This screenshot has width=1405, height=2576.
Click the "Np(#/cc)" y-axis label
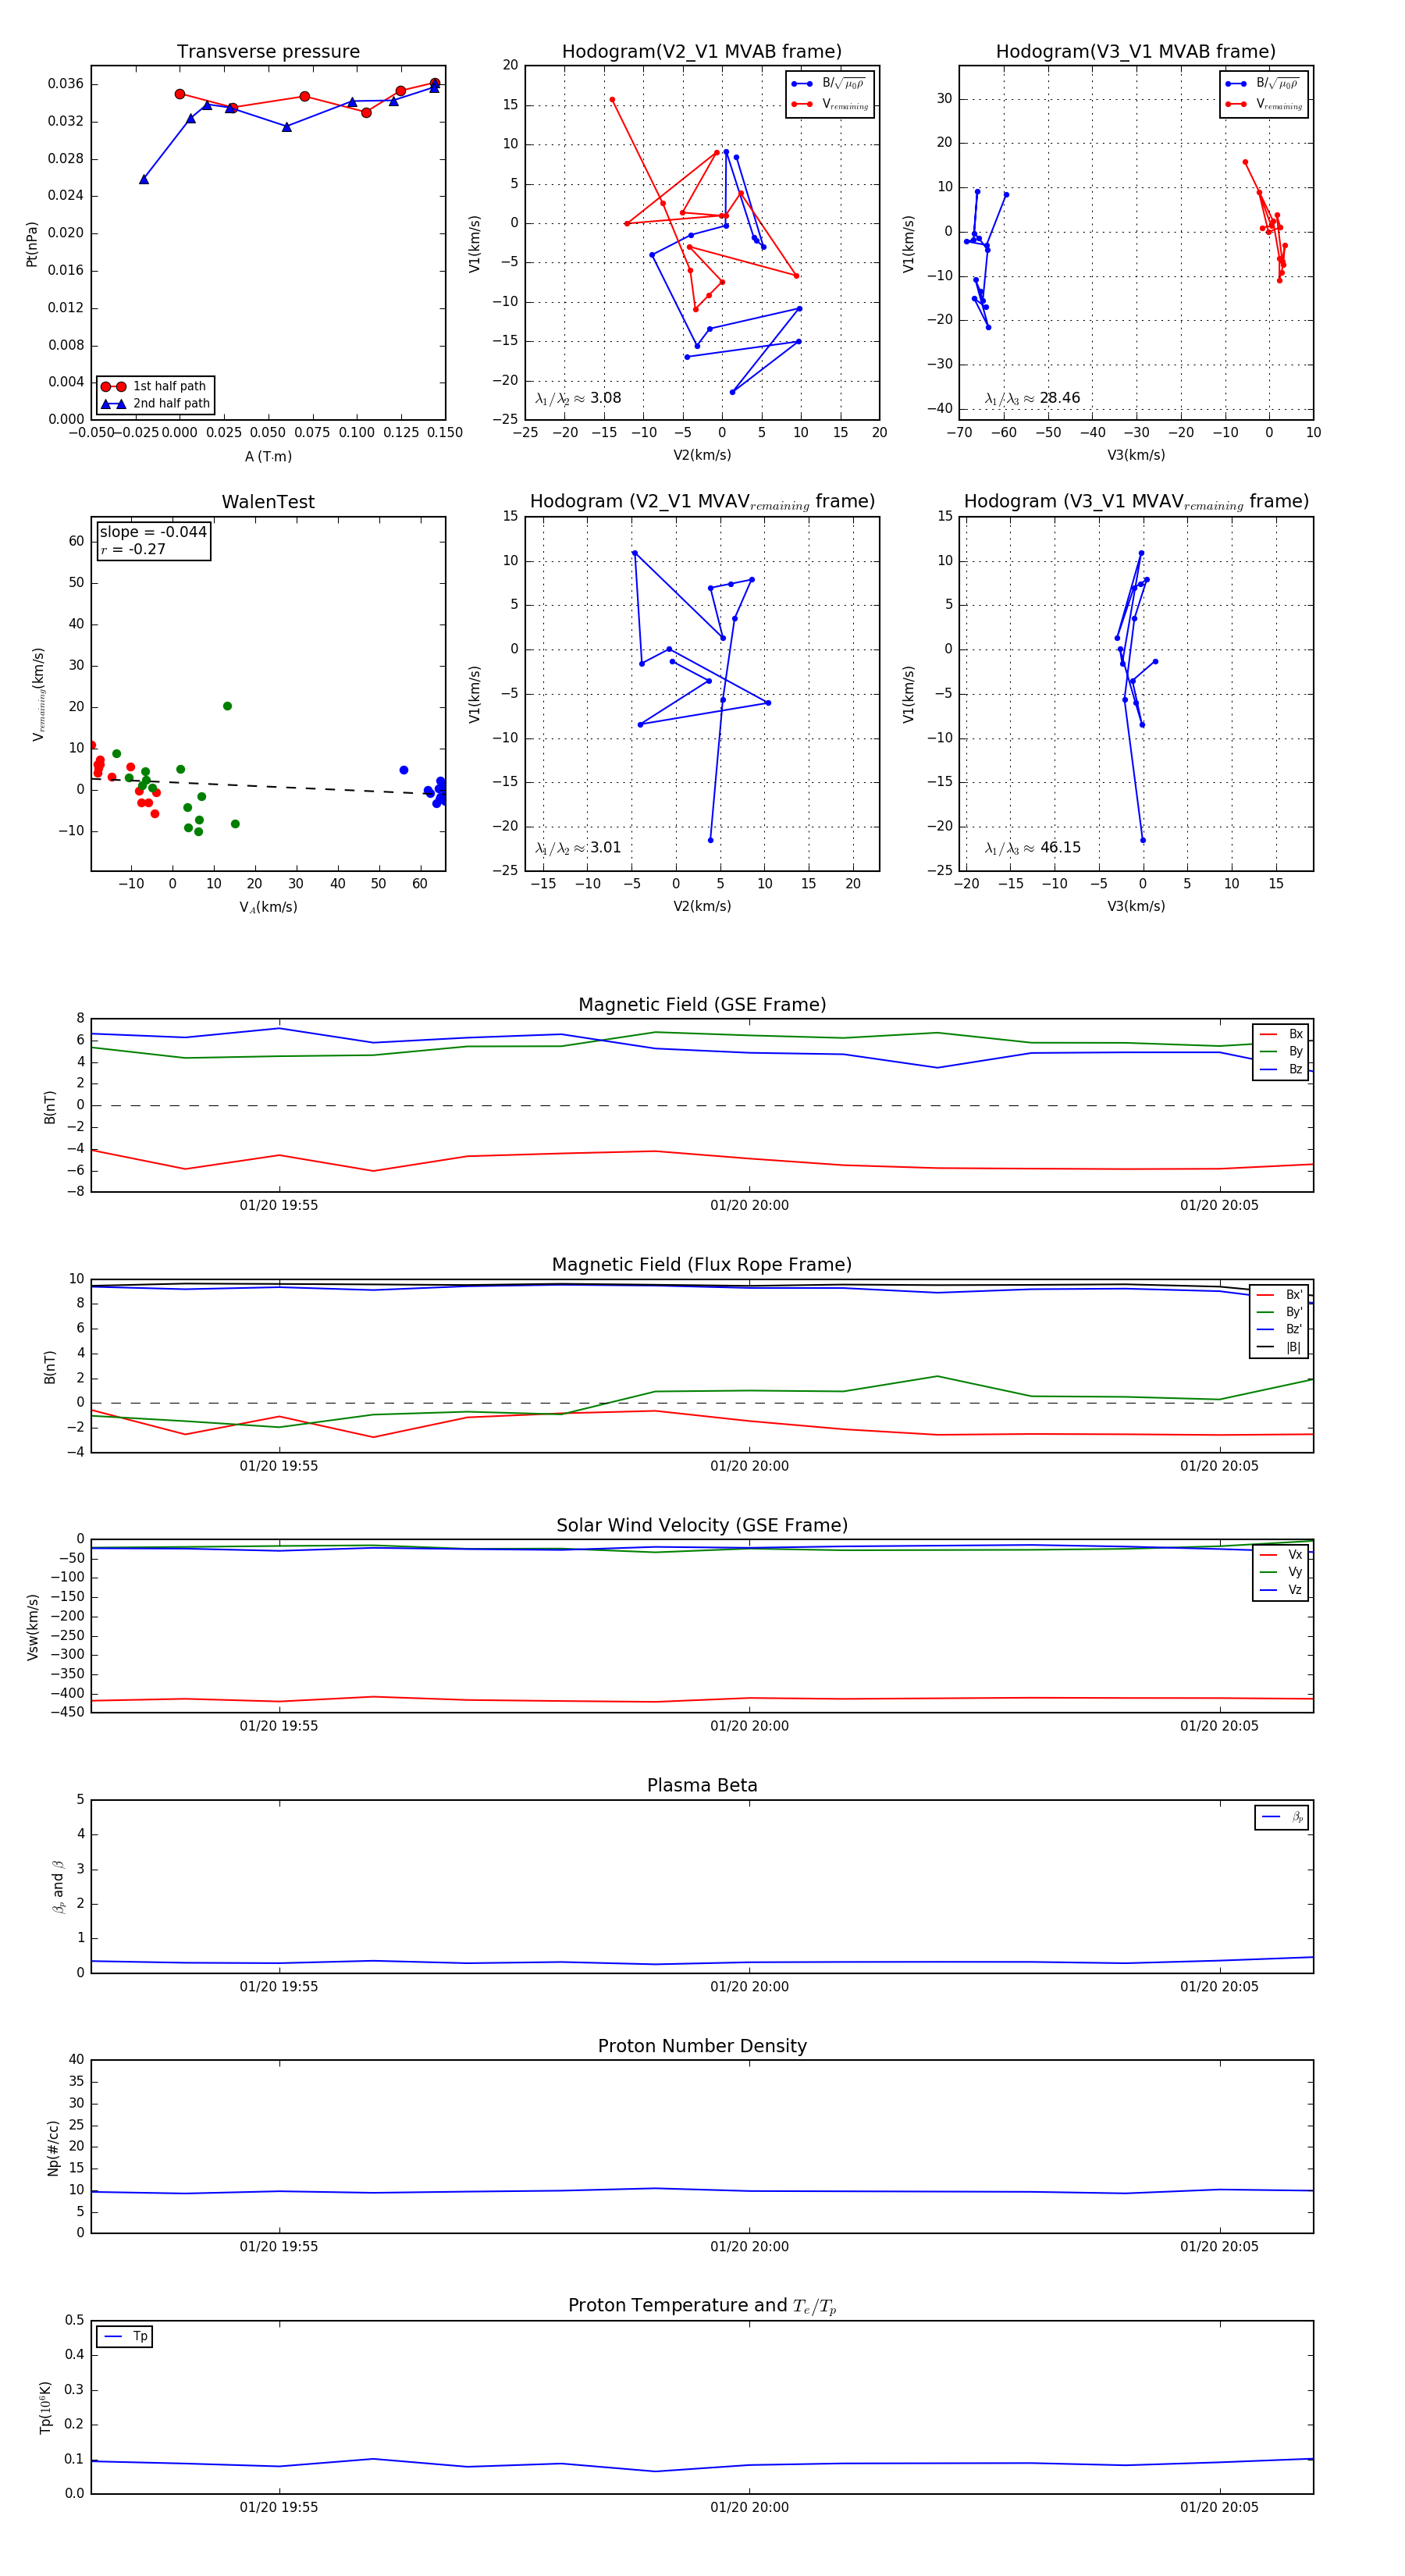[x=53, y=2148]
